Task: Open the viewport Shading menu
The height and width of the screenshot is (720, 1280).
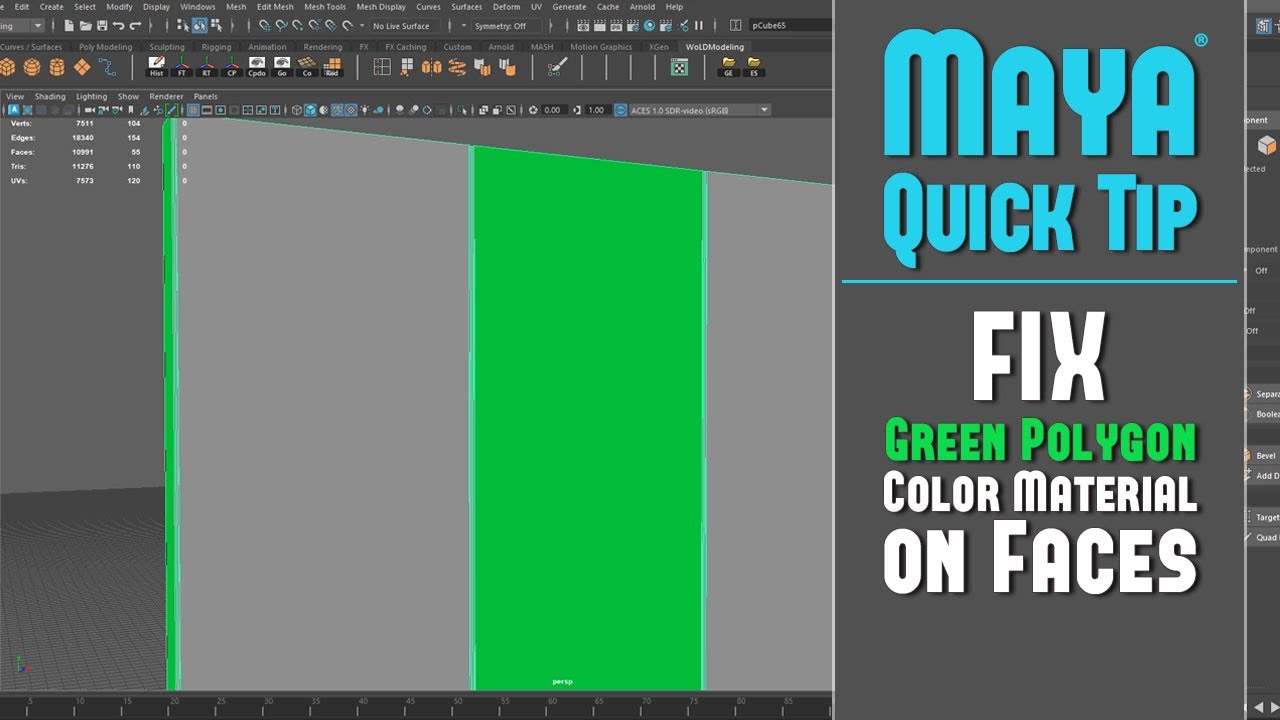Action: 50,97
